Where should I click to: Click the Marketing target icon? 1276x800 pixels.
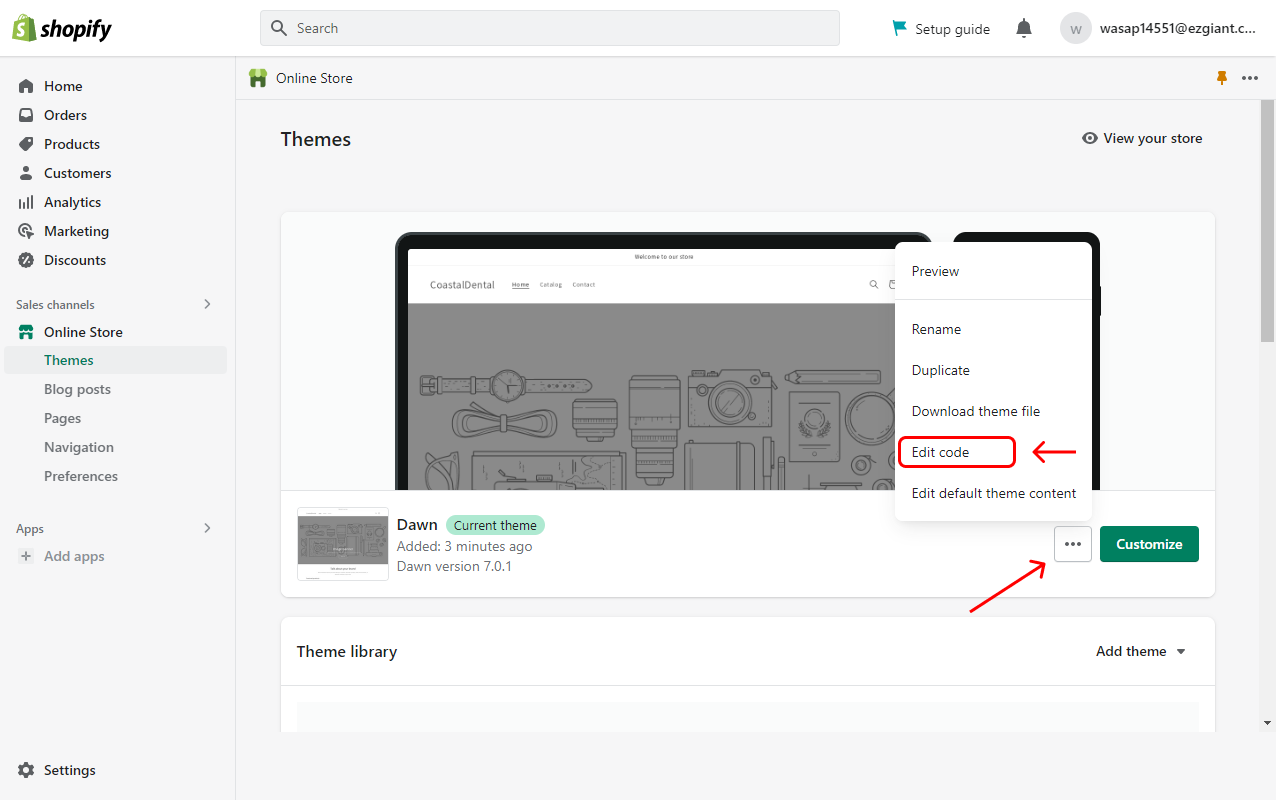coord(26,231)
